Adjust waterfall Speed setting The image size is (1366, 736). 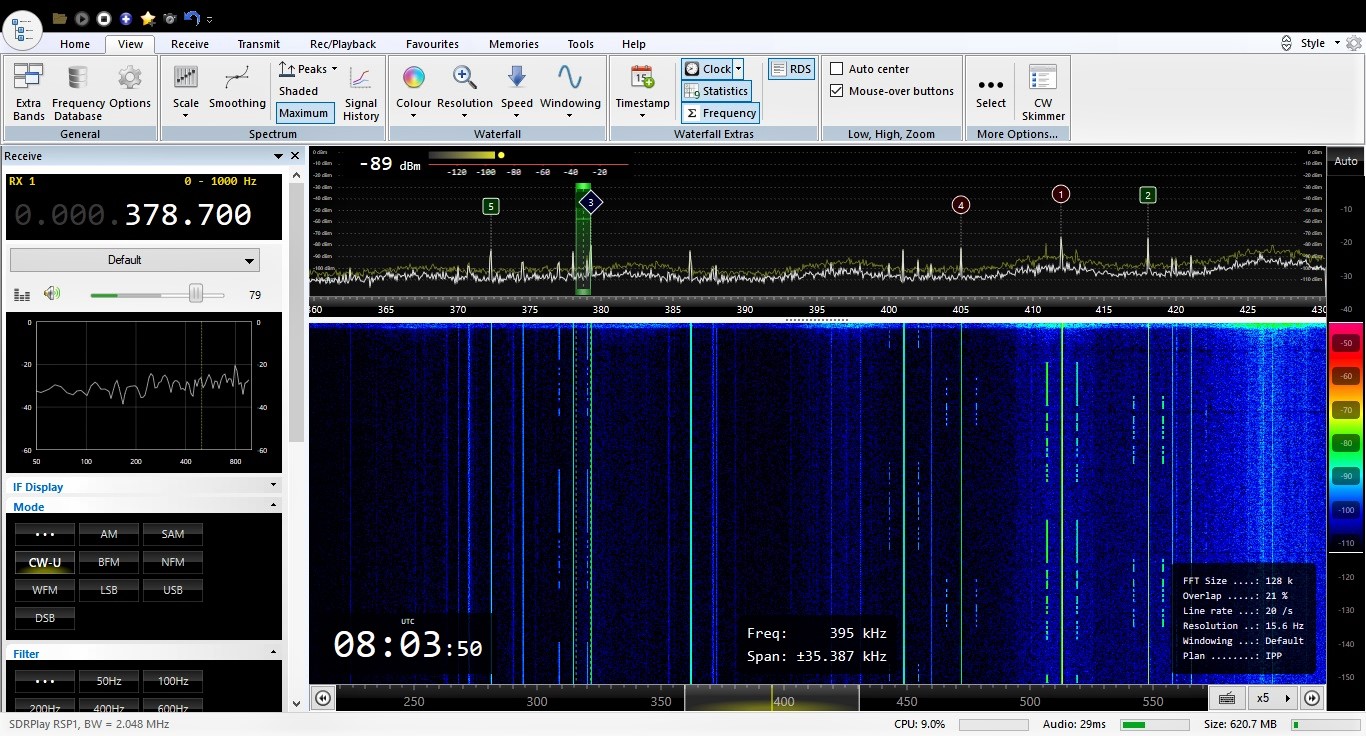click(517, 92)
